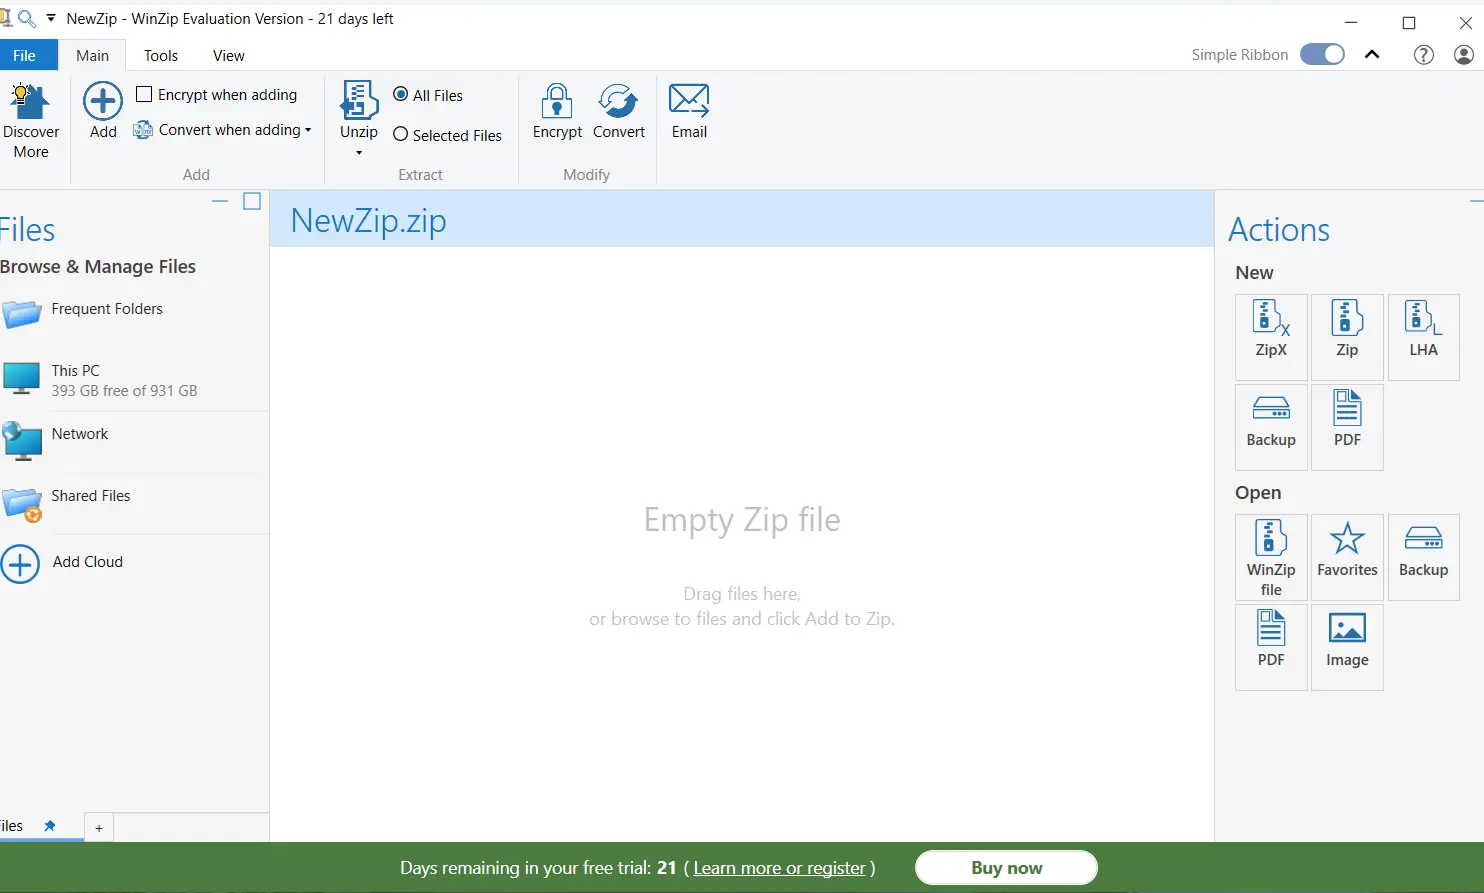The width and height of the screenshot is (1484, 893).
Task: Minimize the Actions pane
Action: pos(1476,201)
